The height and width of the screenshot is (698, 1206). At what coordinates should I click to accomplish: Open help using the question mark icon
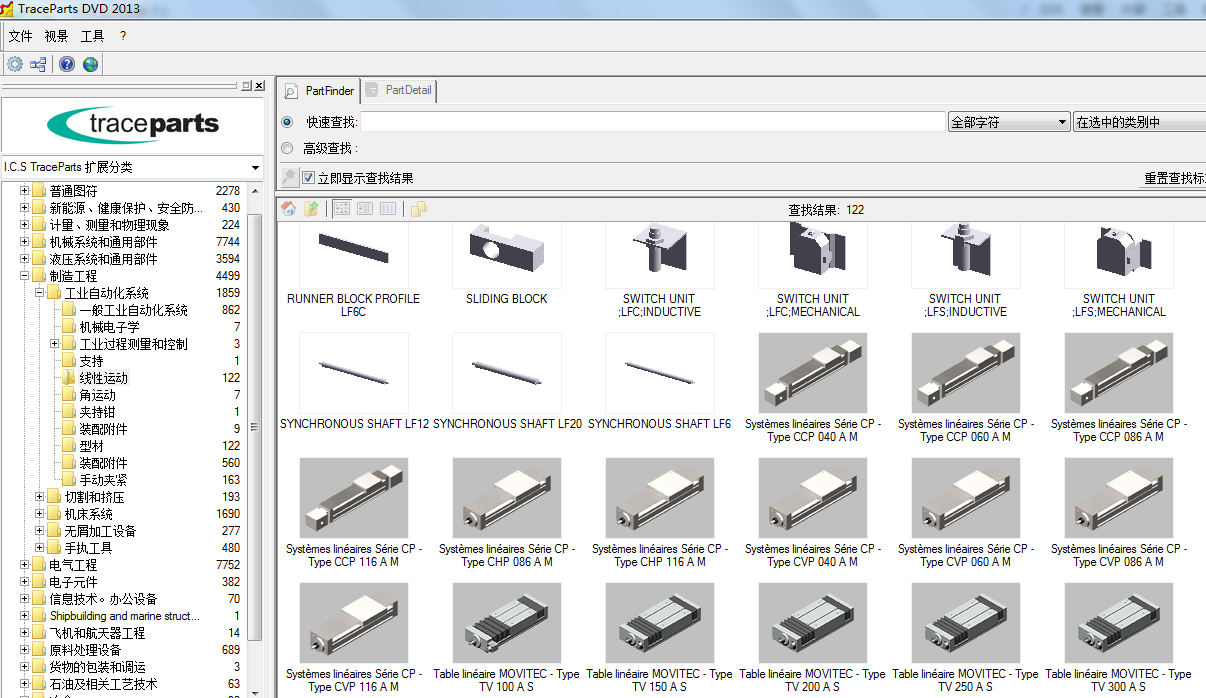click(66, 63)
